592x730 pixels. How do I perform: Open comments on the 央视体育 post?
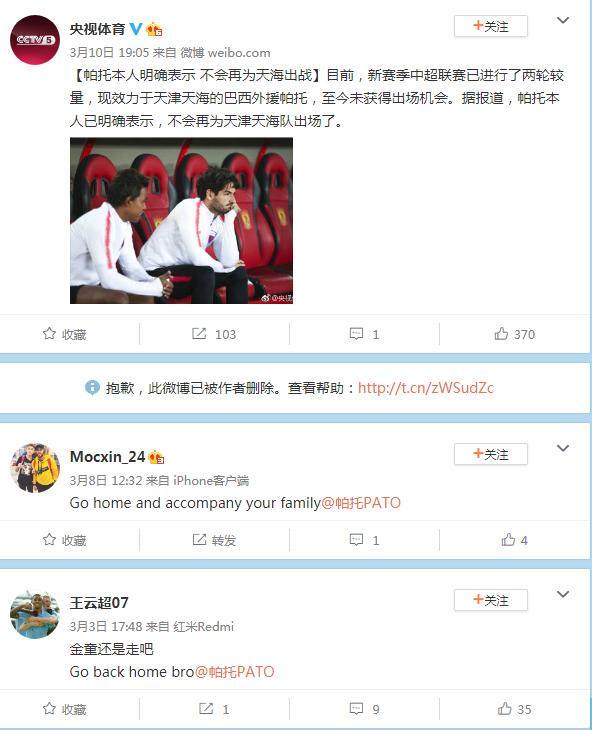click(364, 334)
